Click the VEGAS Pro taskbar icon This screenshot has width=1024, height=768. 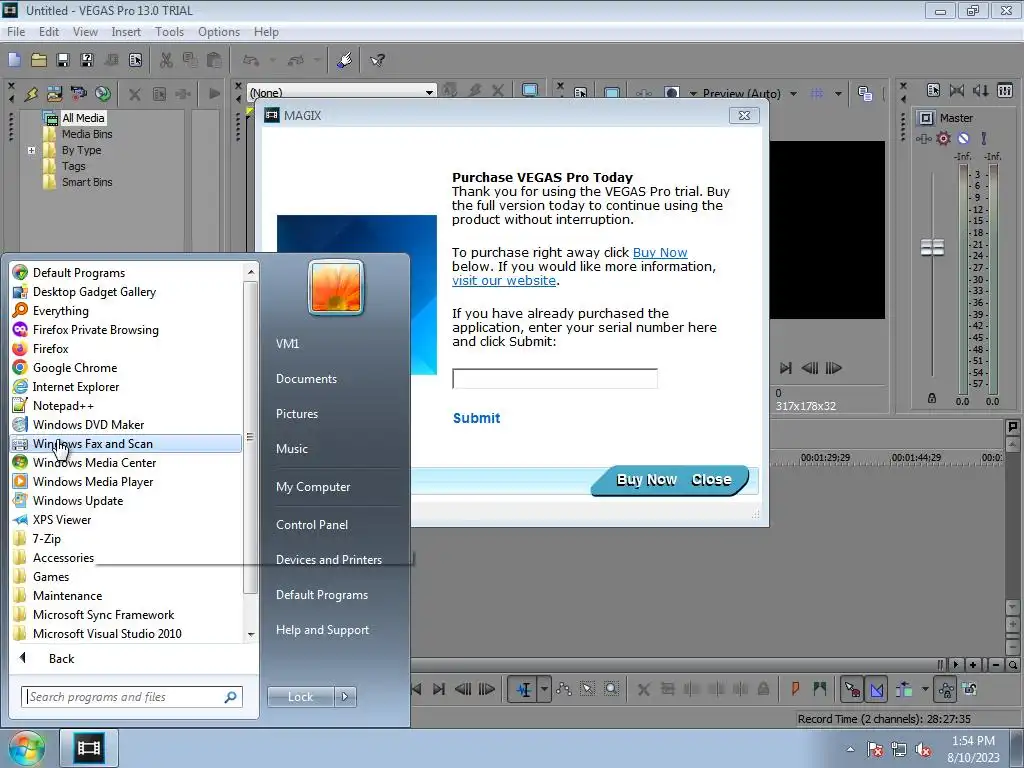[x=89, y=747]
